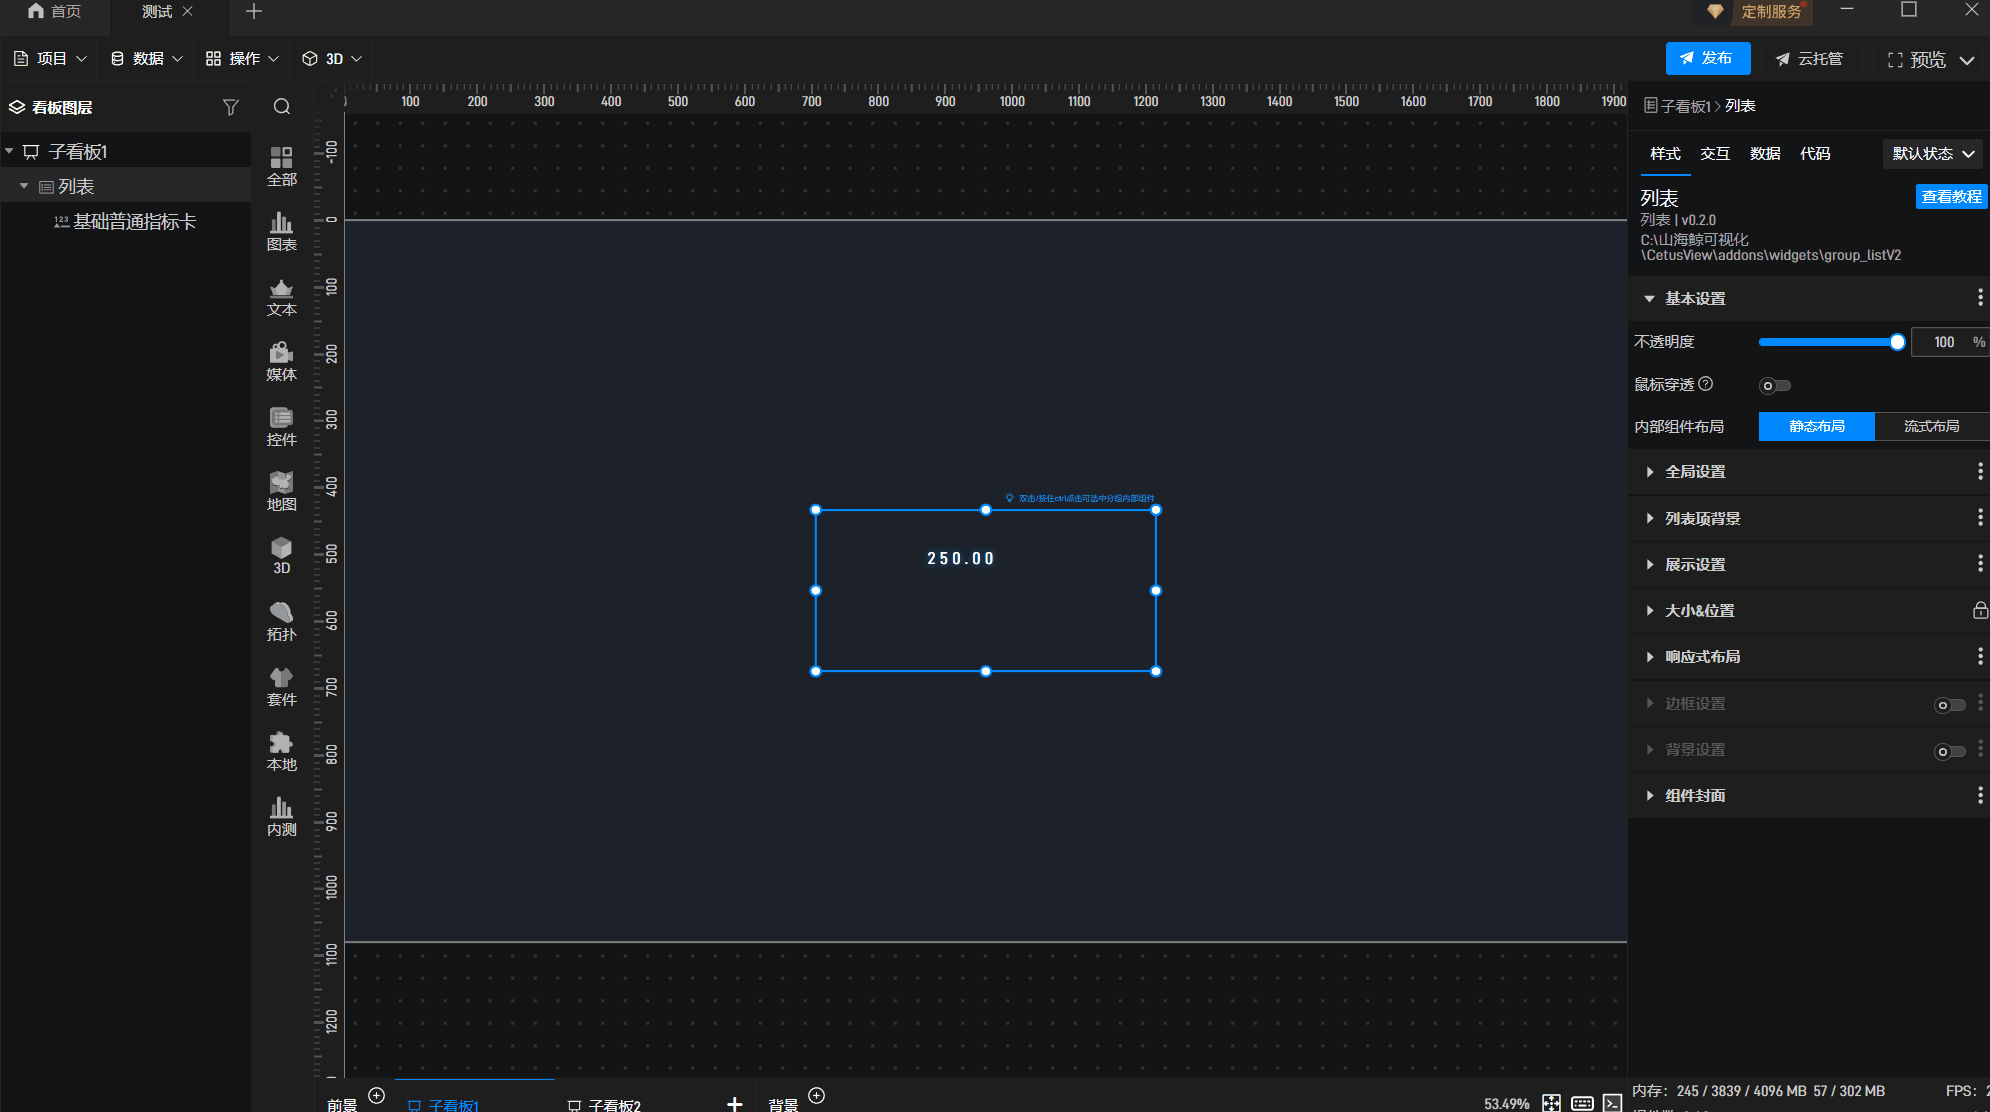Toggle the 鼠标穿透 switch
This screenshot has width=1990, height=1112.
coord(1775,385)
